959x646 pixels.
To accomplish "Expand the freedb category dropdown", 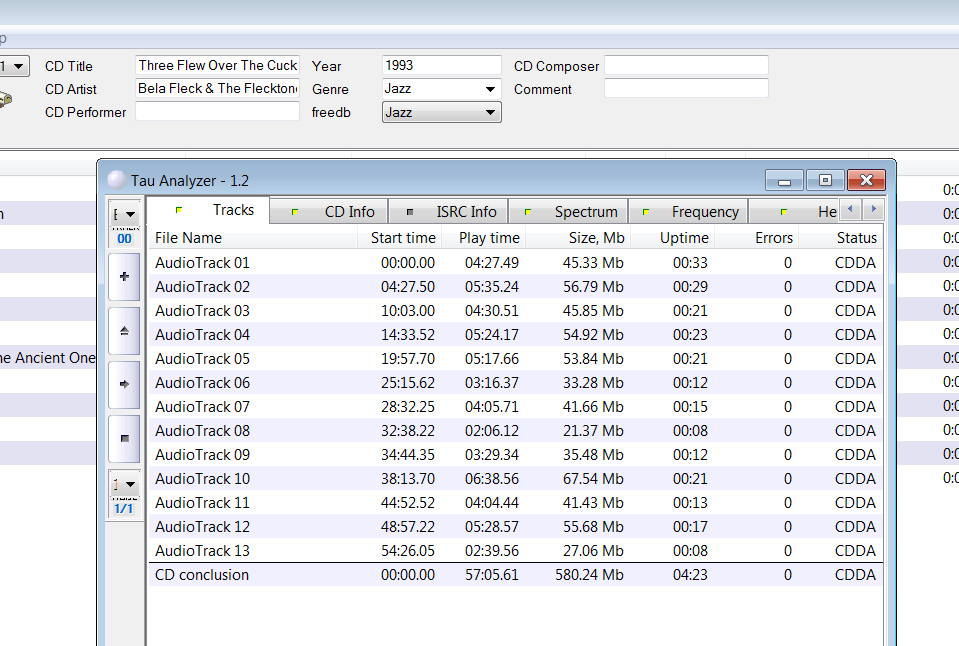I will (490, 113).
